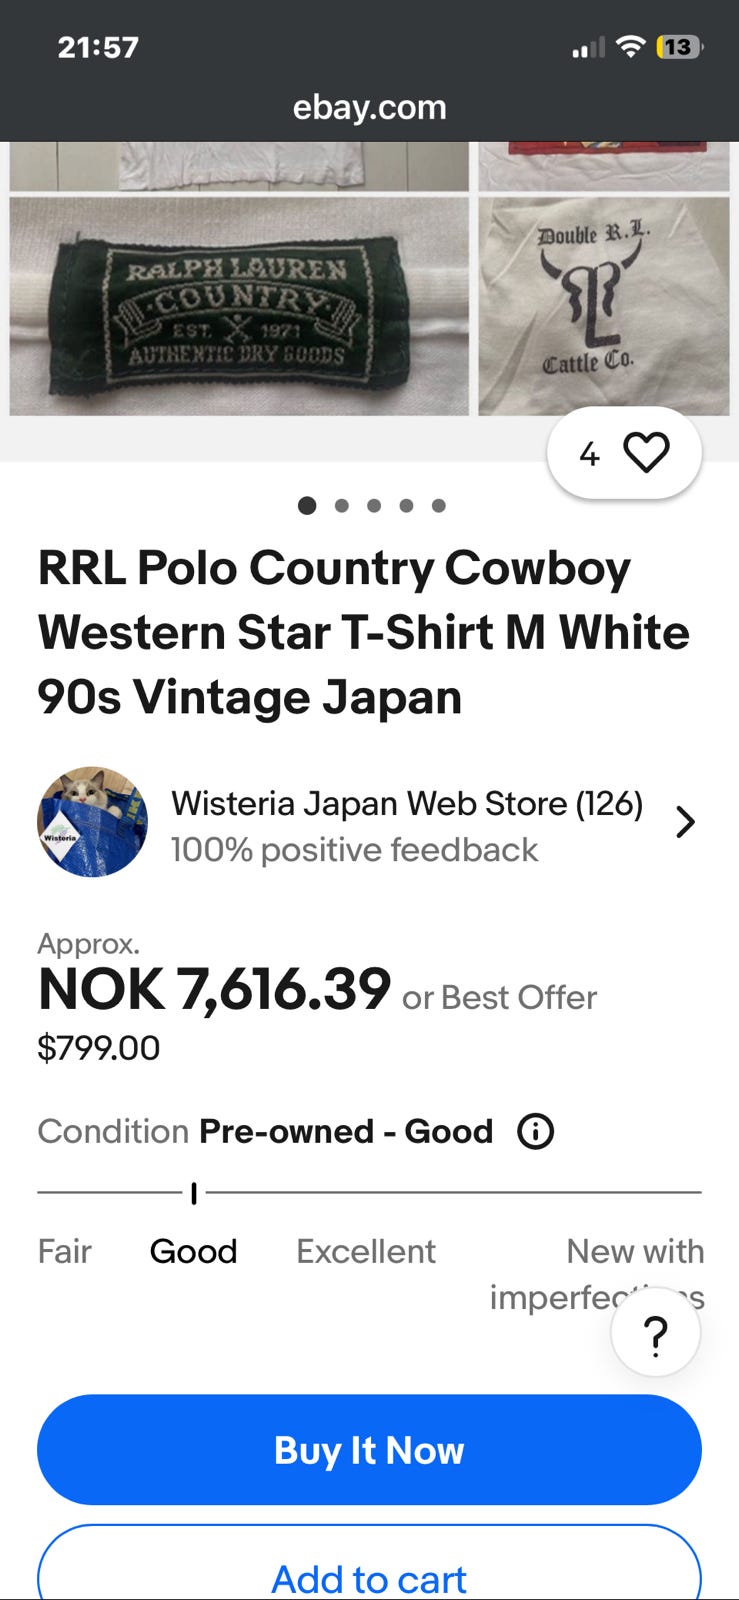Select the second image carousel dot
This screenshot has width=739, height=1600.
[342, 505]
